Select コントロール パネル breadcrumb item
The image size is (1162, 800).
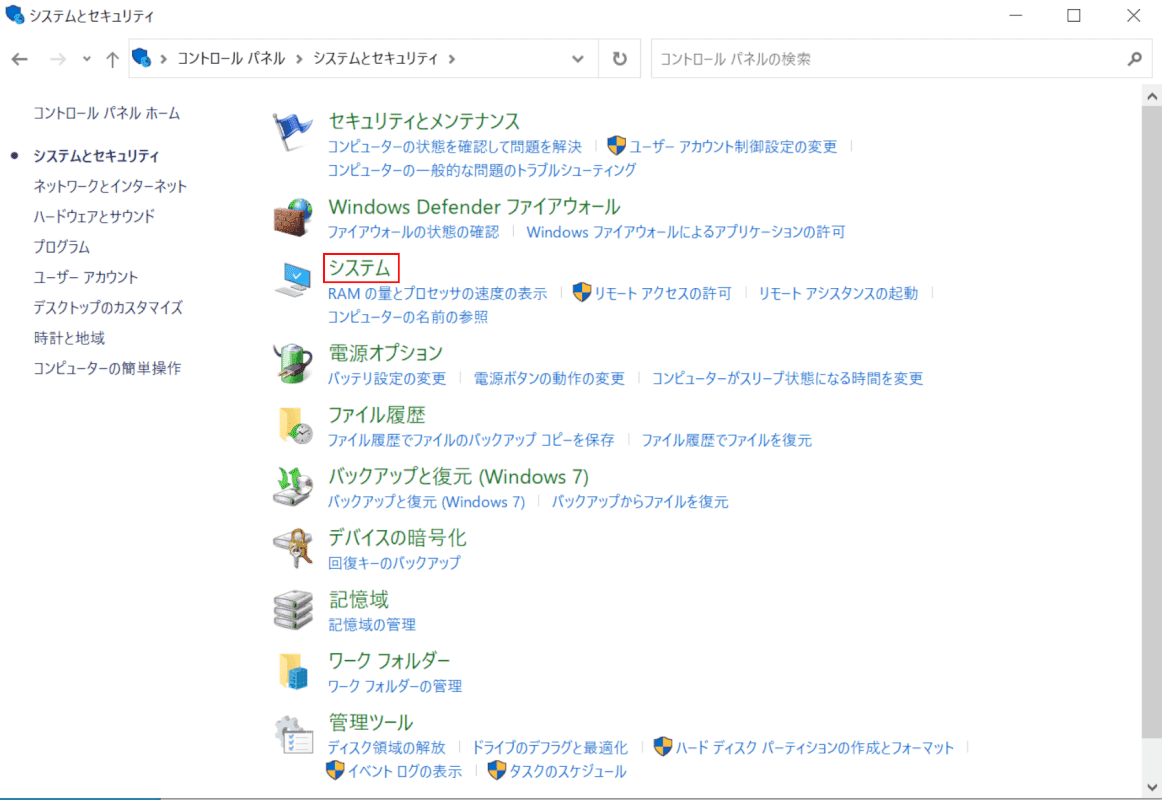pos(231,59)
